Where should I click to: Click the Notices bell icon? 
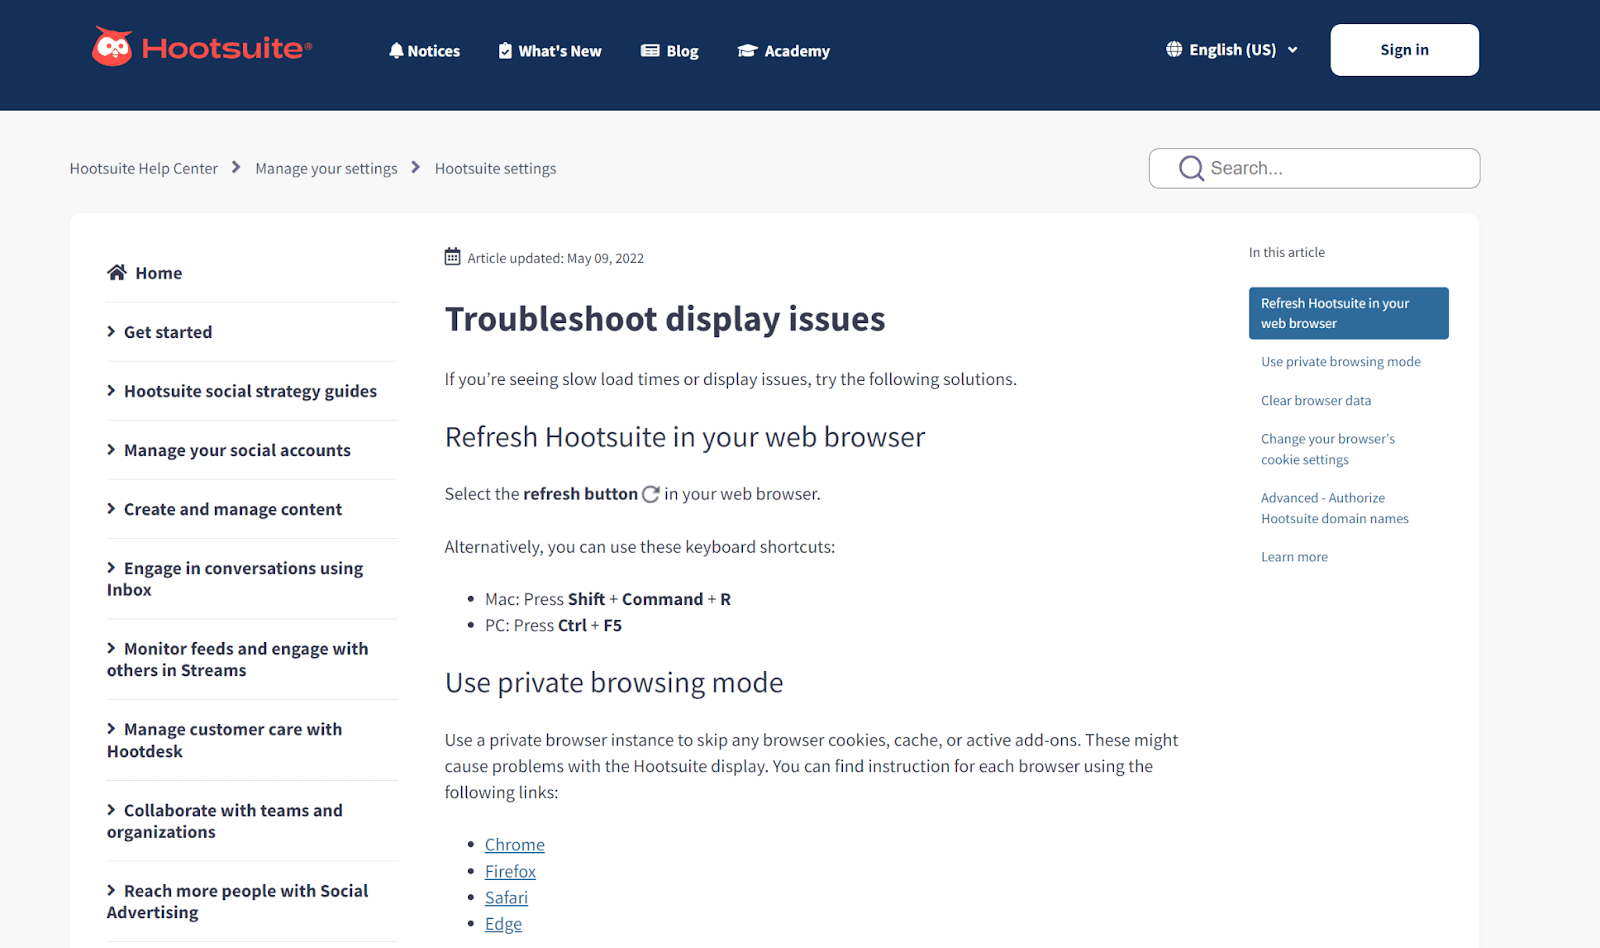tap(396, 51)
